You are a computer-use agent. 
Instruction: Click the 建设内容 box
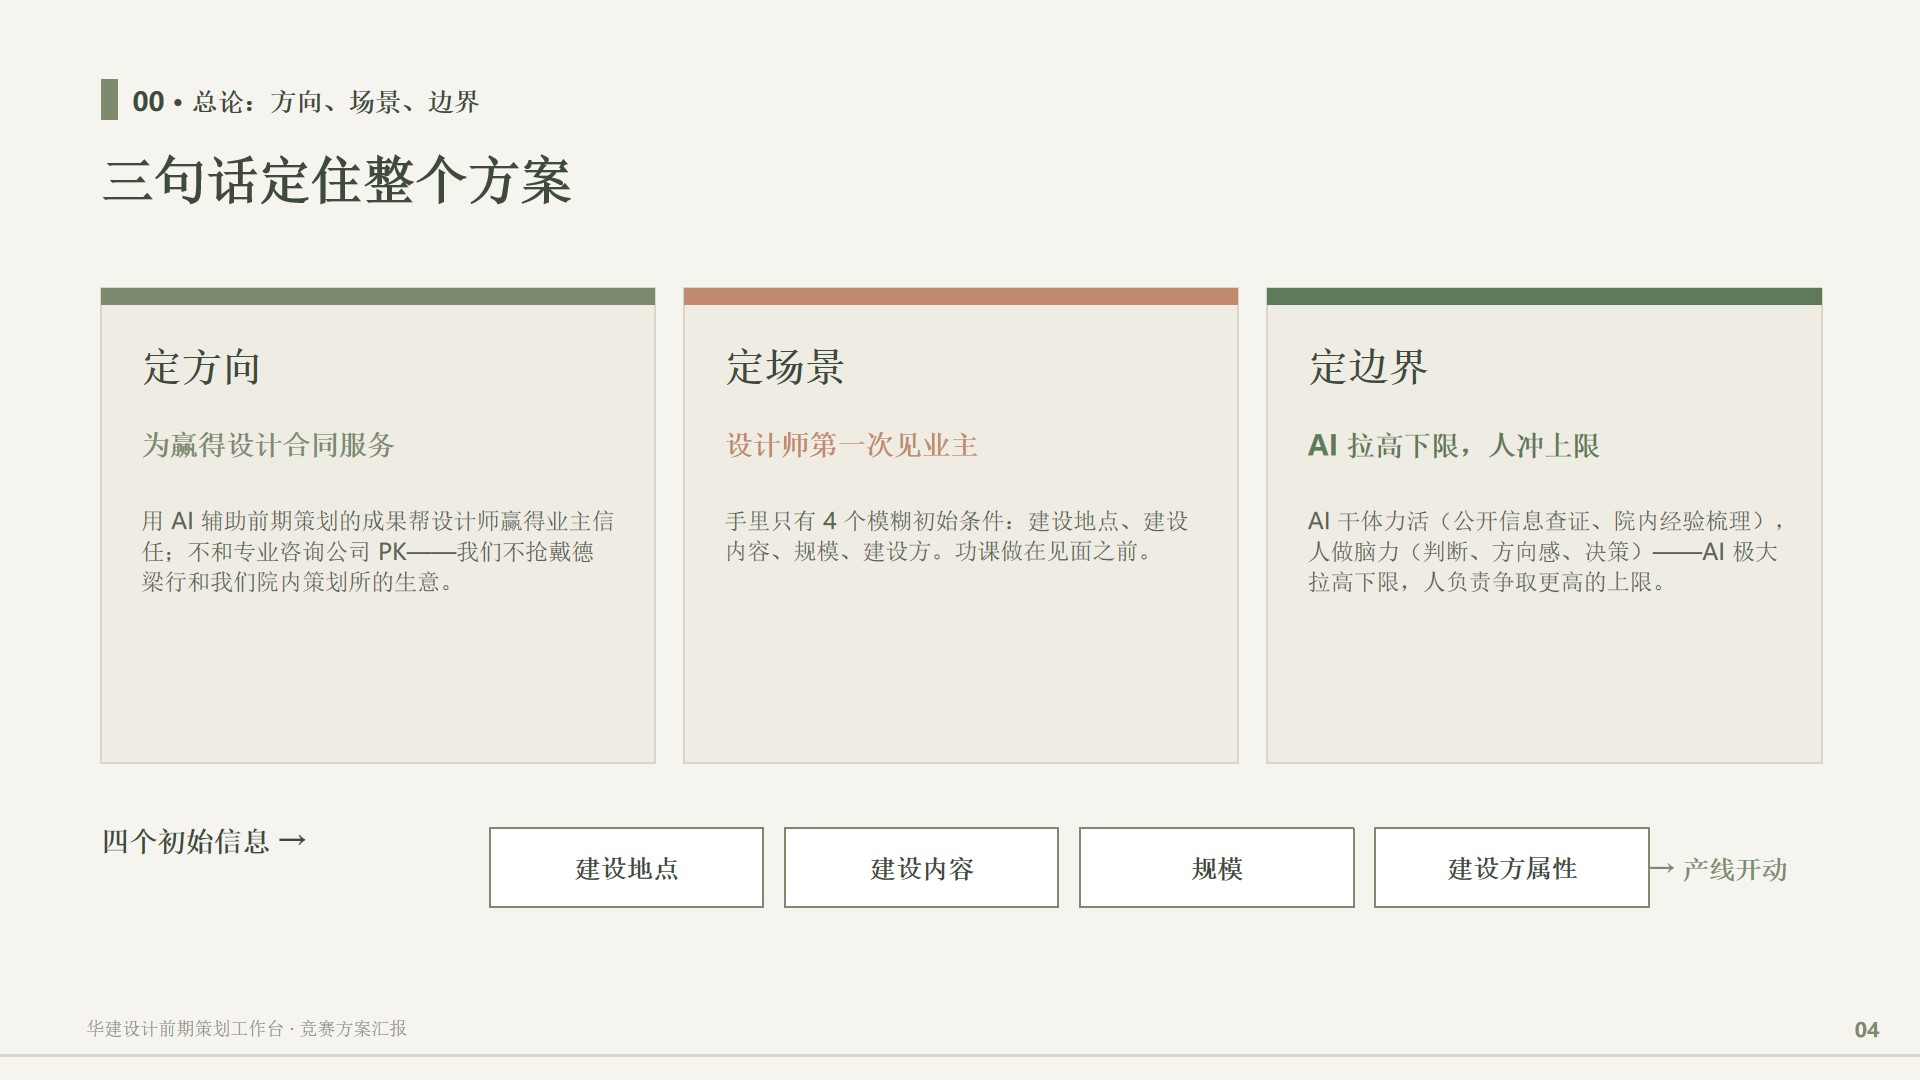point(921,868)
